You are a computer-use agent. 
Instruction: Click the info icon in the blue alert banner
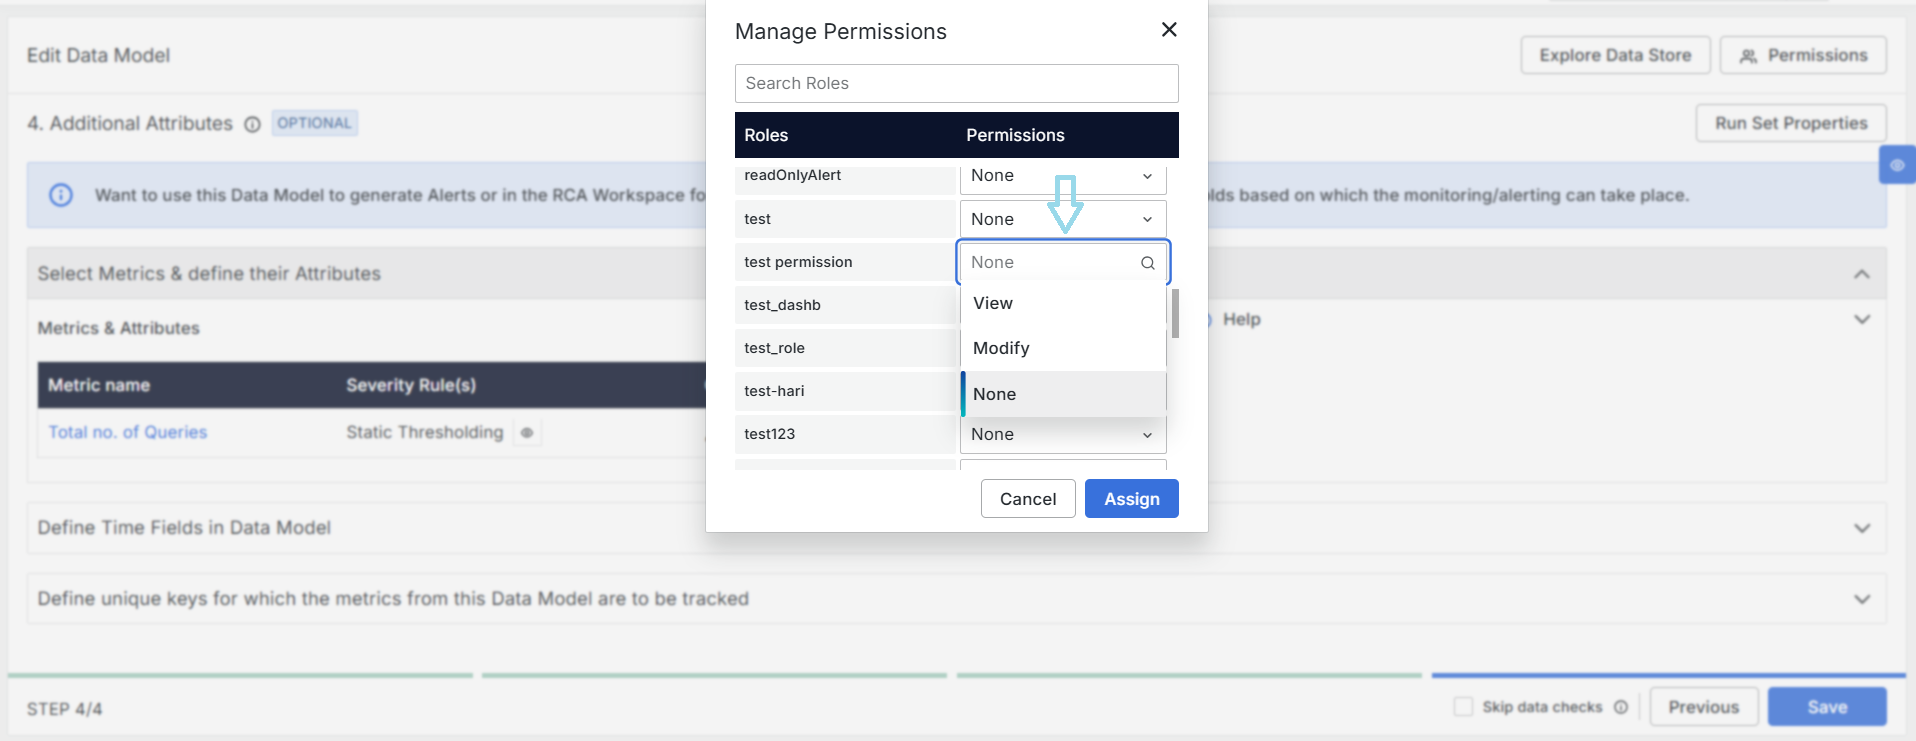click(x=61, y=195)
